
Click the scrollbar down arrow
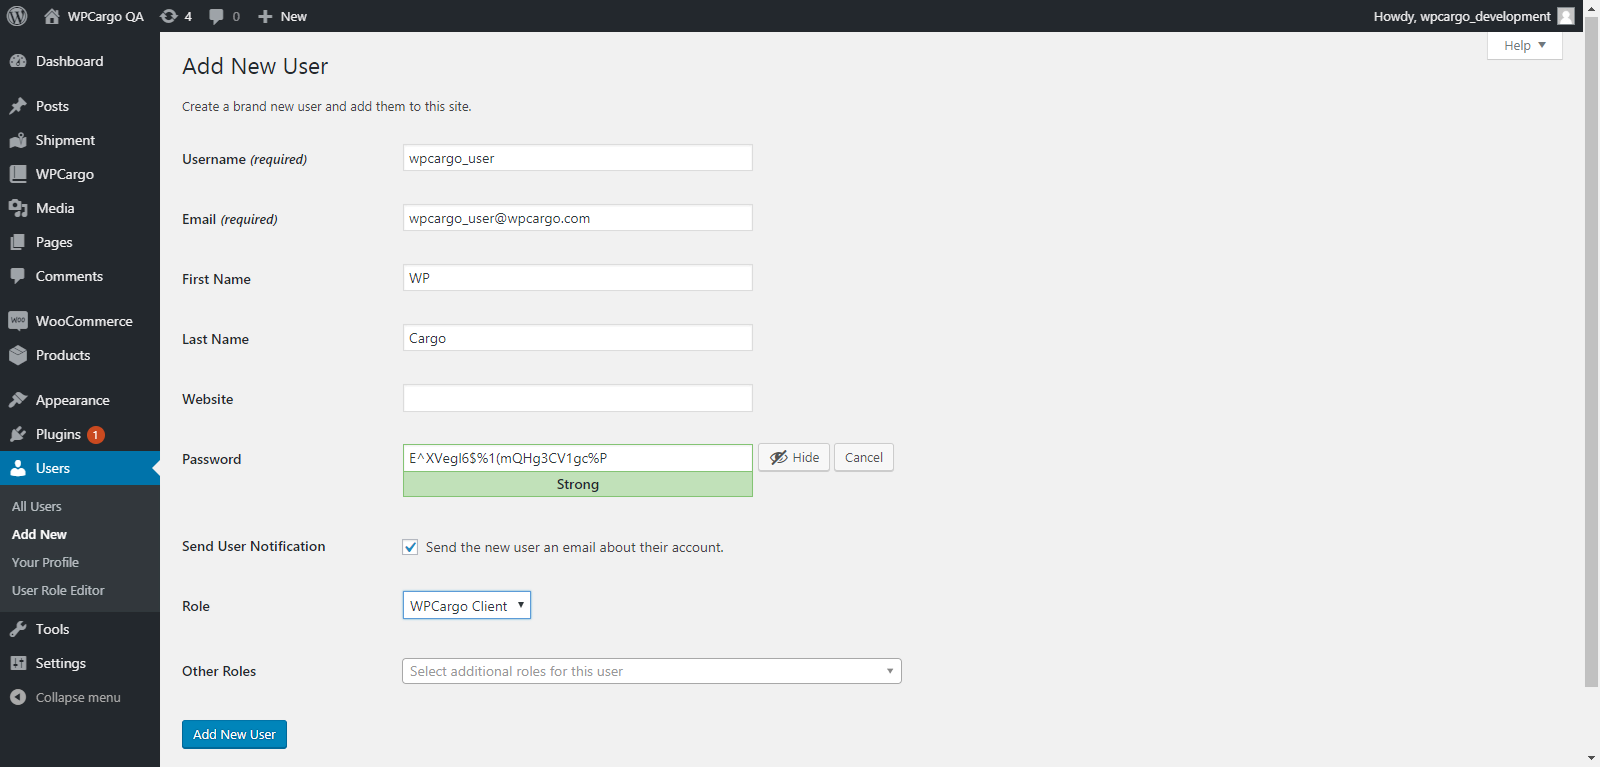(x=1591, y=758)
